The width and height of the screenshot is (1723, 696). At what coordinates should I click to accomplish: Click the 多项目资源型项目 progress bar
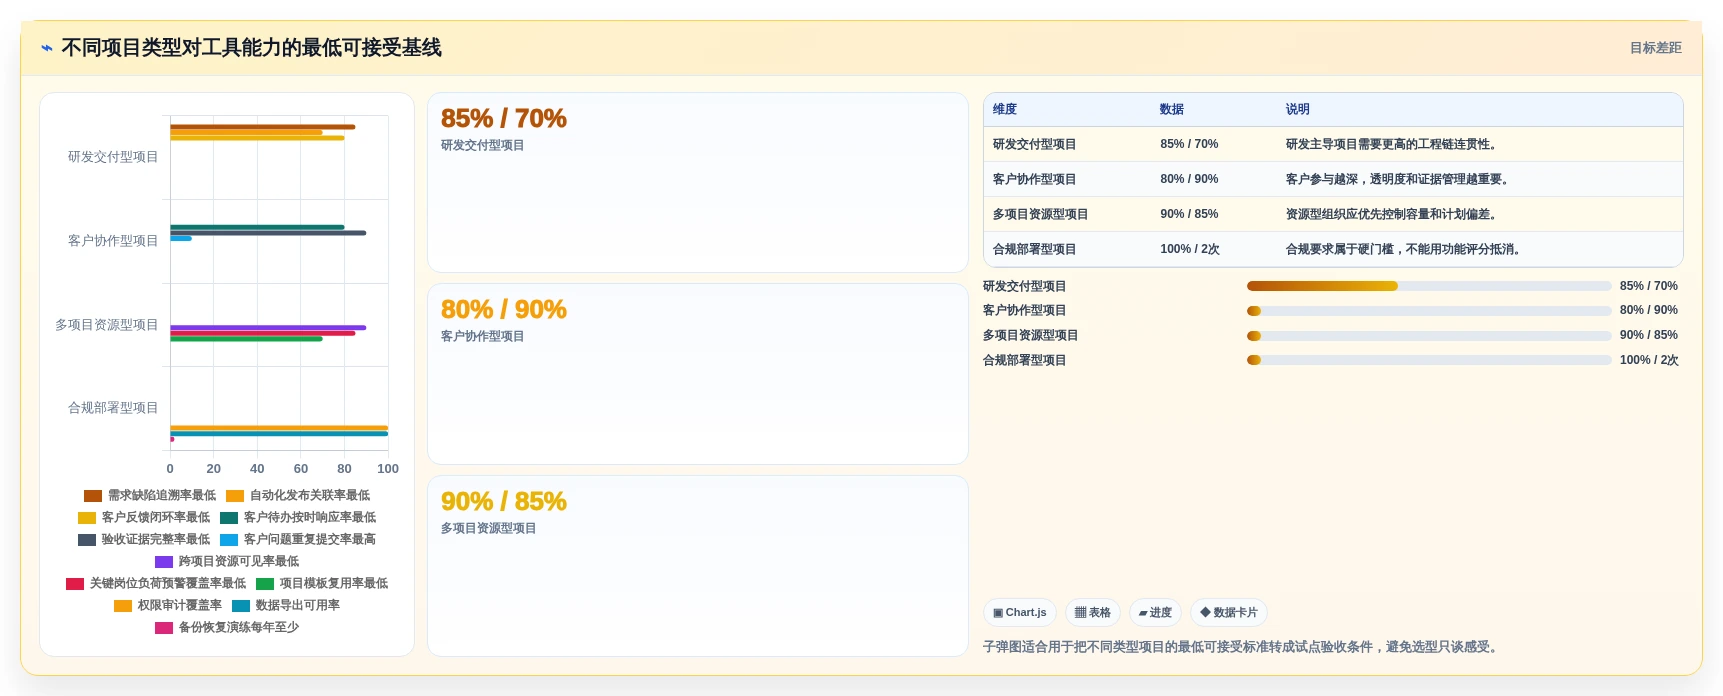point(1429,336)
